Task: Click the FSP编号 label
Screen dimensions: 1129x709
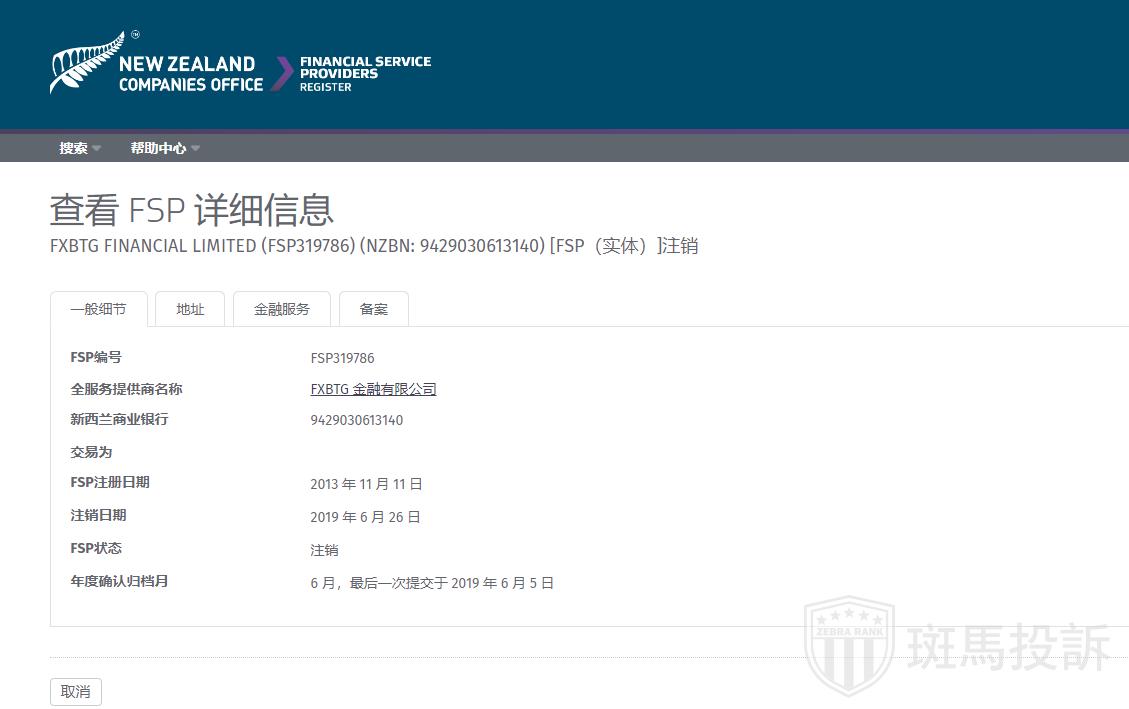Action: tap(96, 357)
